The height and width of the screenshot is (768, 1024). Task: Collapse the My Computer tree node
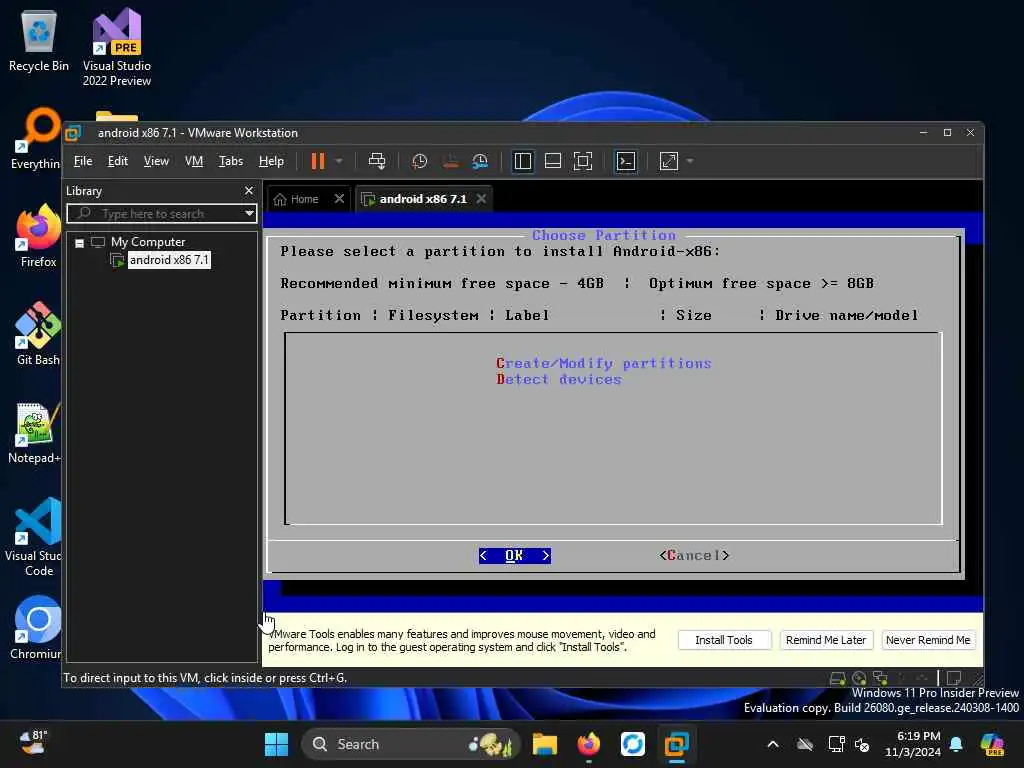point(80,243)
